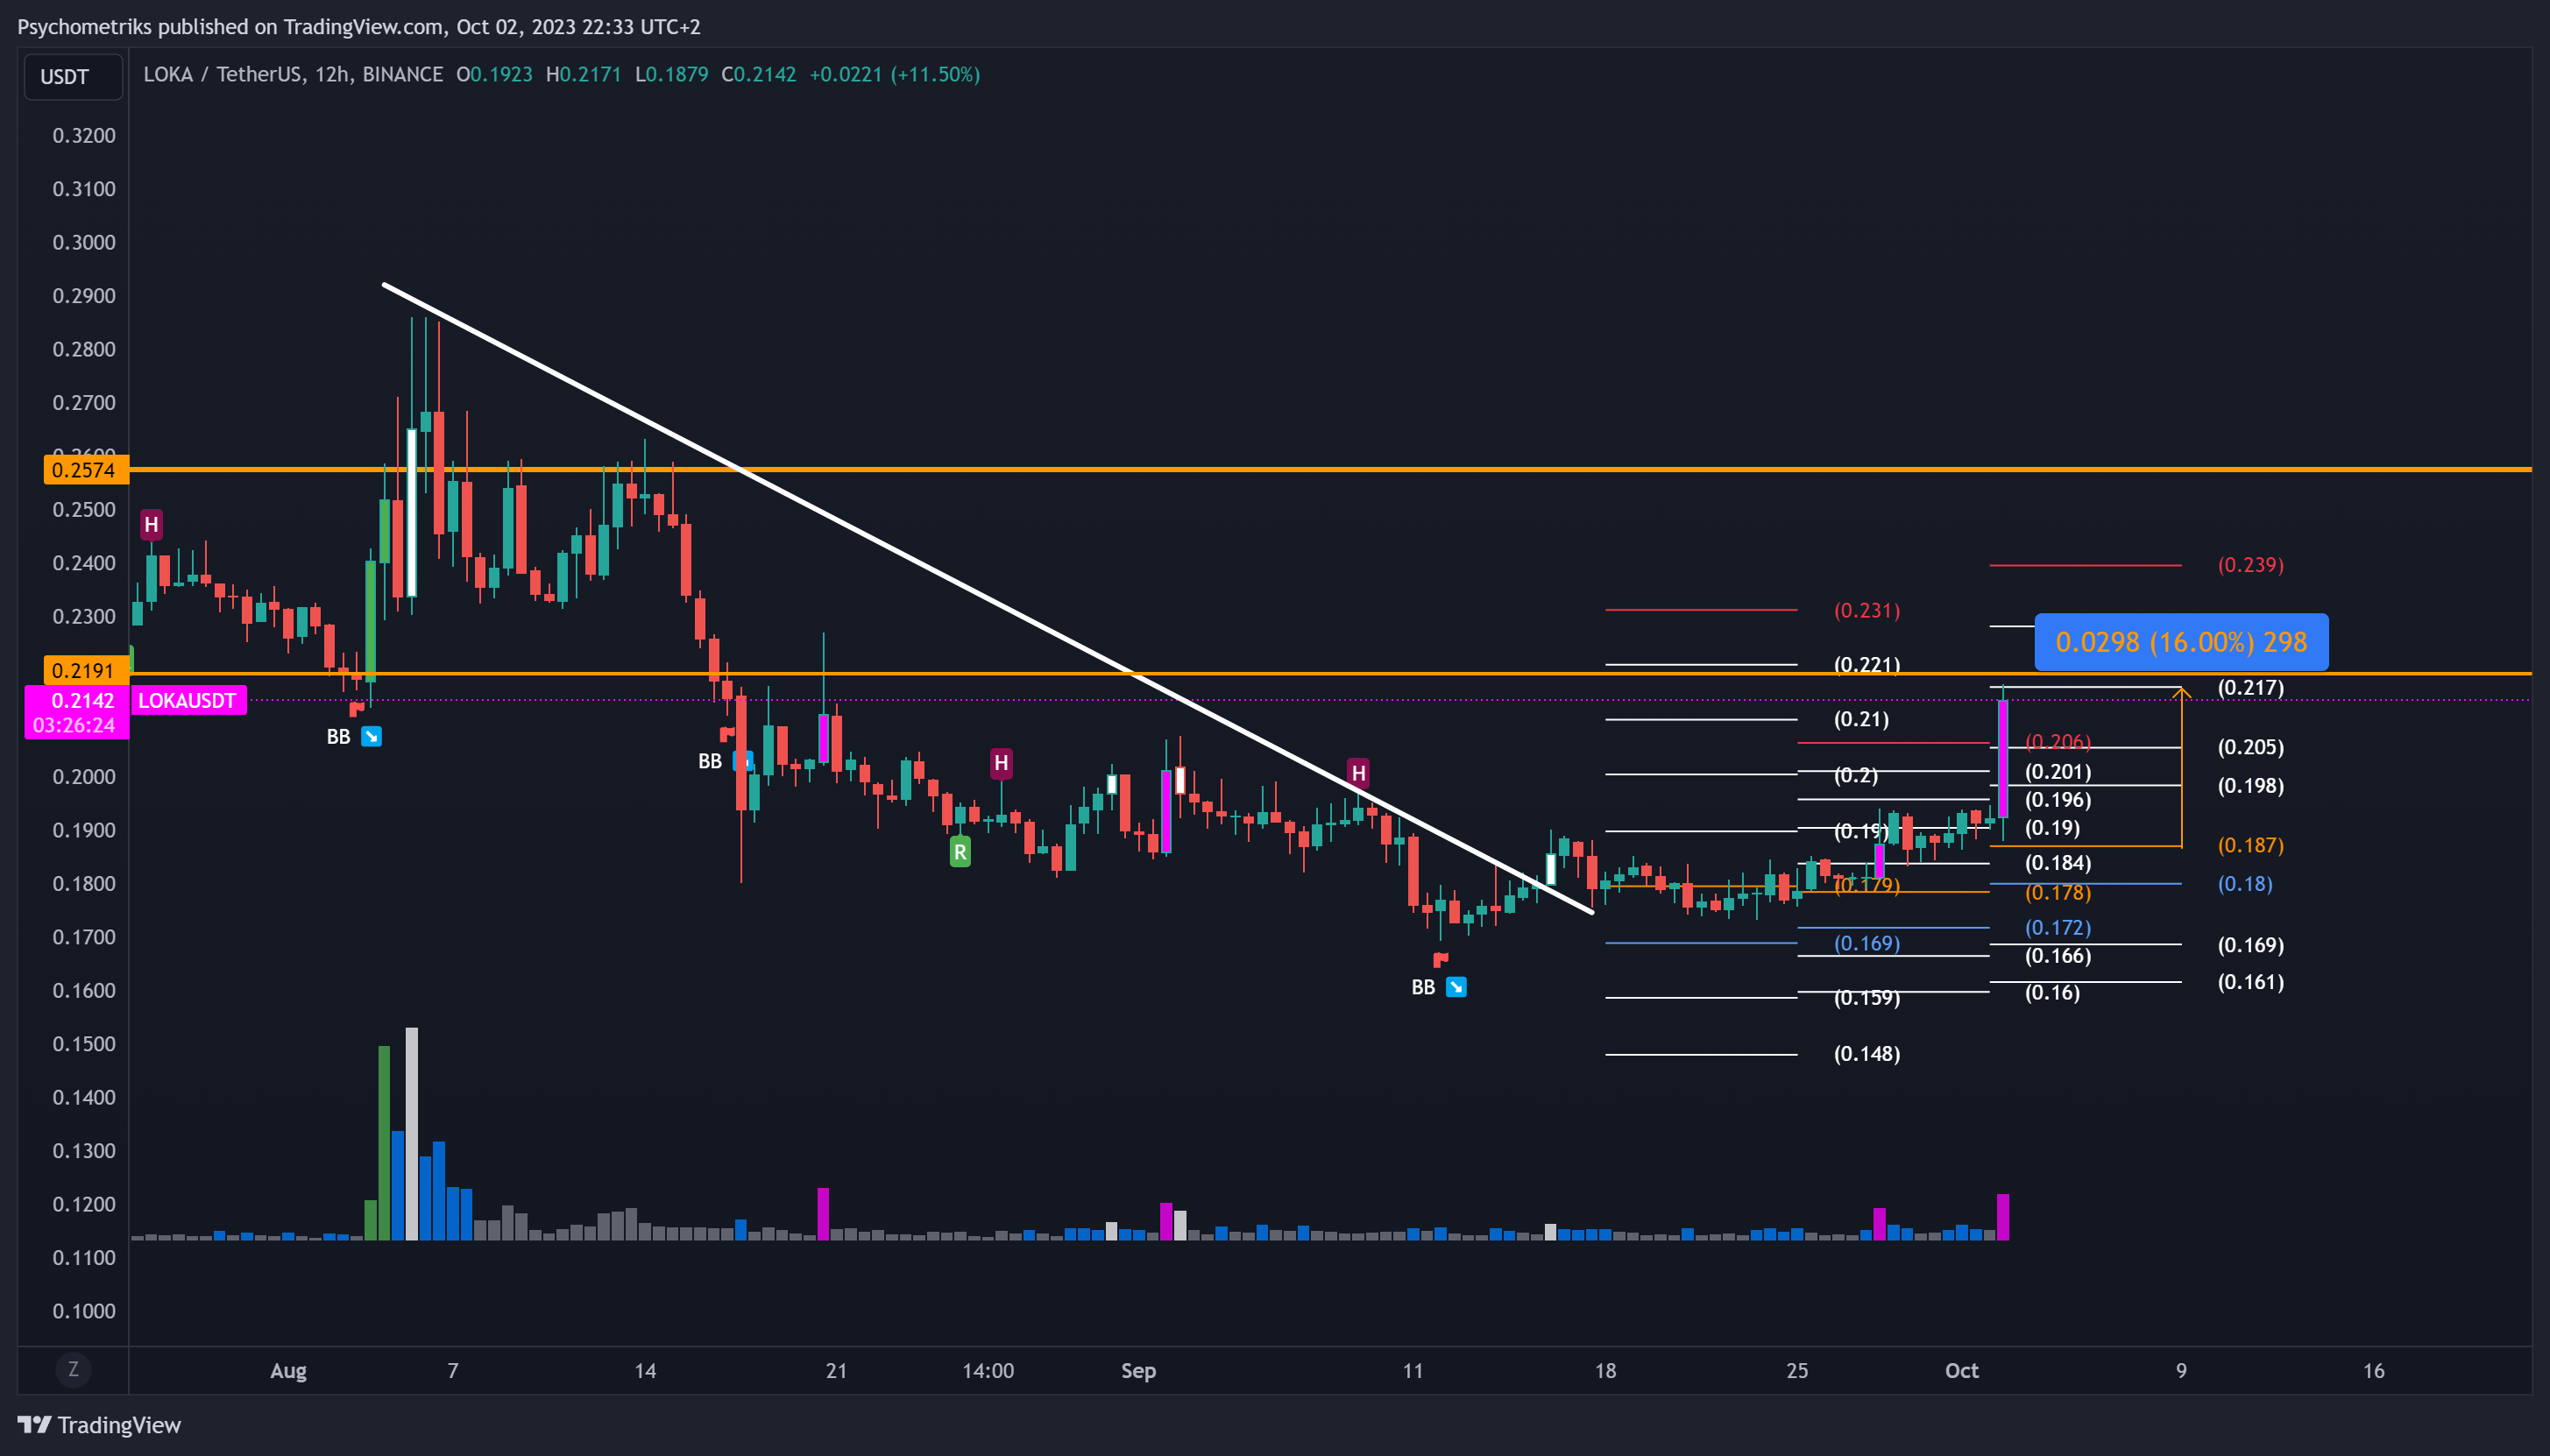Image resolution: width=2550 pixels, height=1456 pixels.
Task: Click the Z timezone button
Action: pyautogui.click(x=73, y=1369)
